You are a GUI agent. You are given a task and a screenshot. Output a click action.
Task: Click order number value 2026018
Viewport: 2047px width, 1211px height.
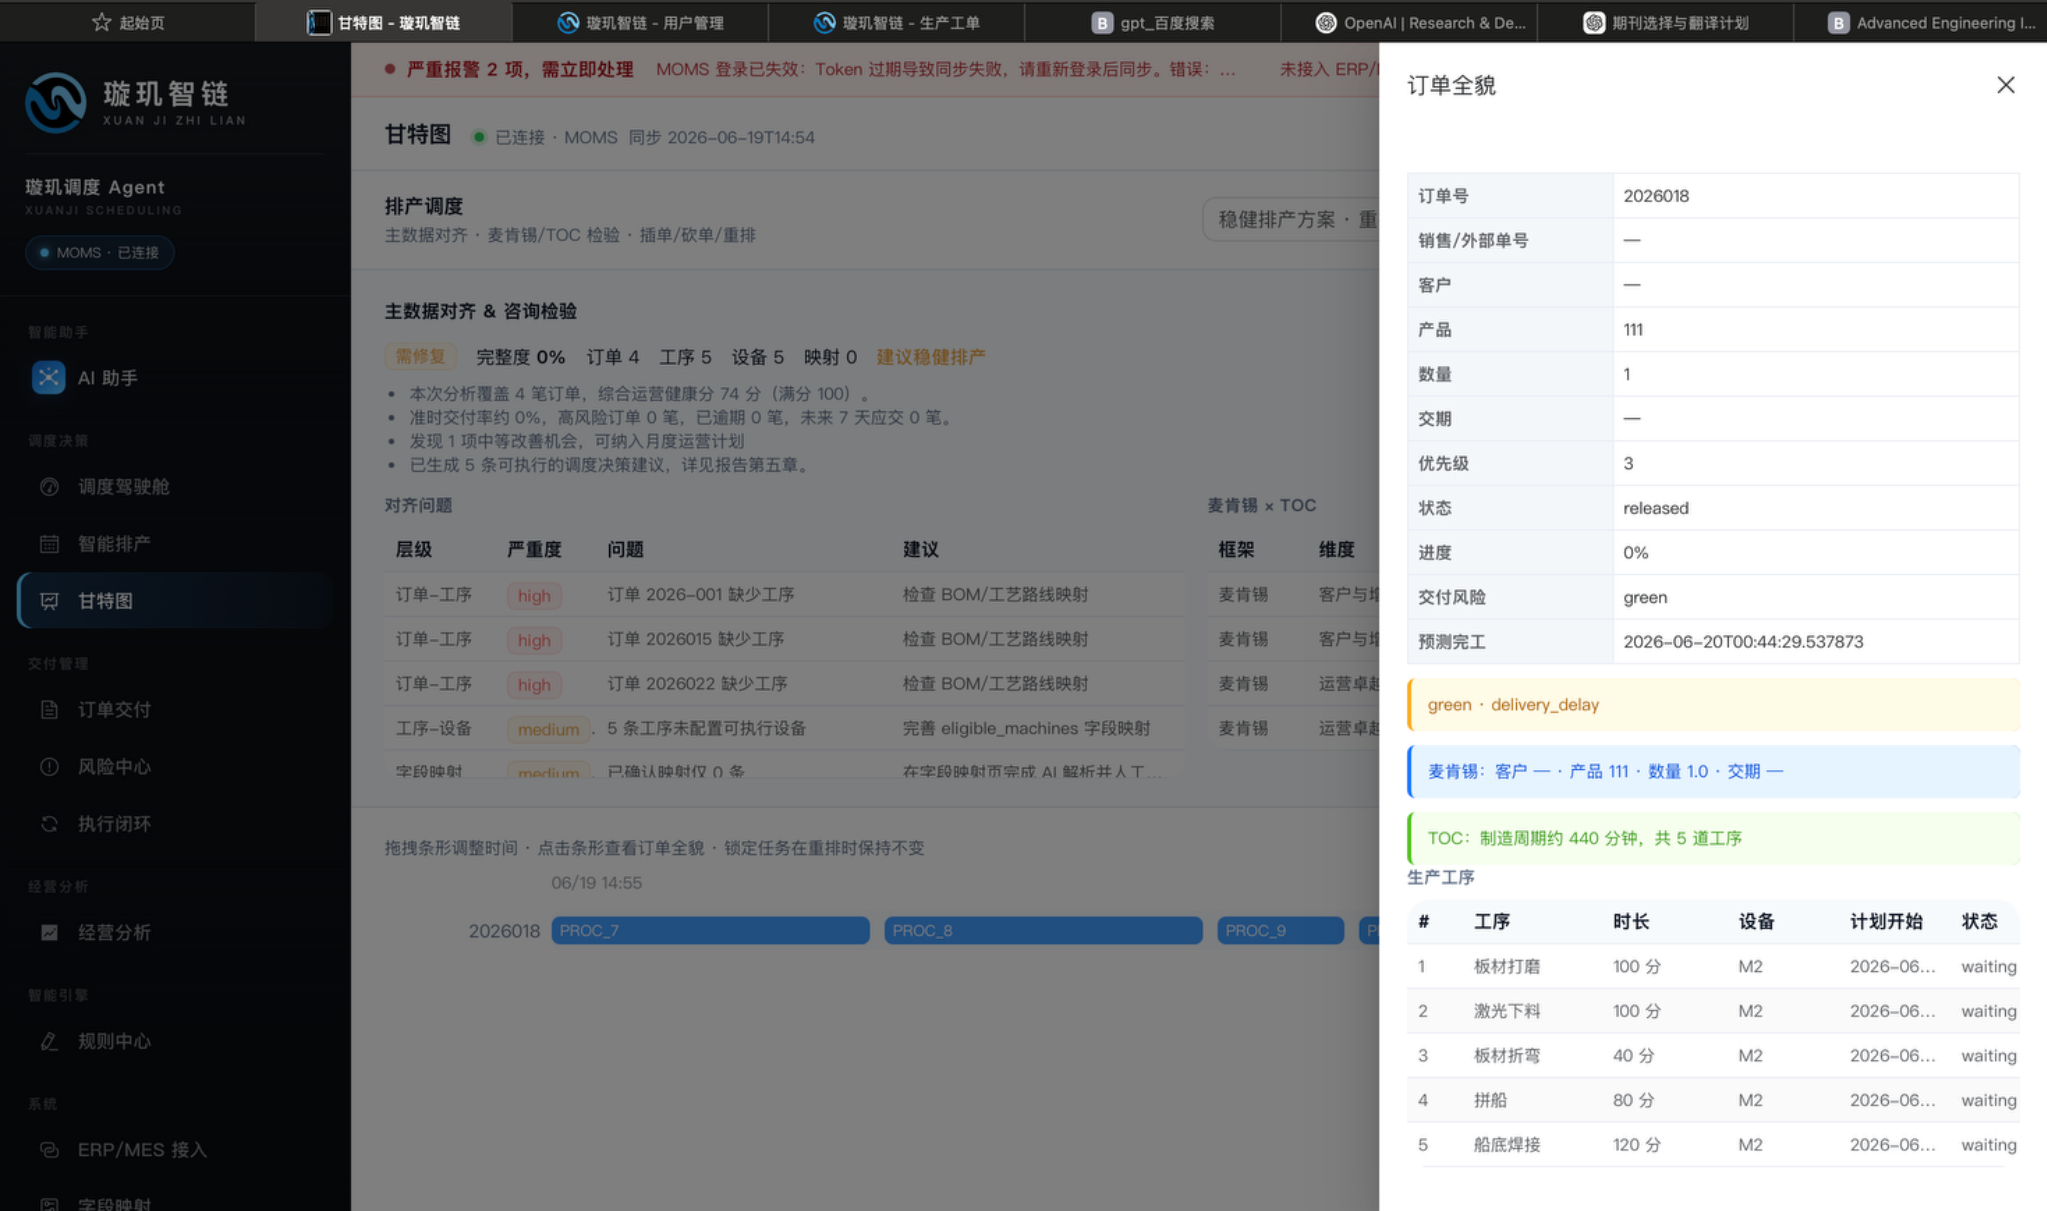1656,196
